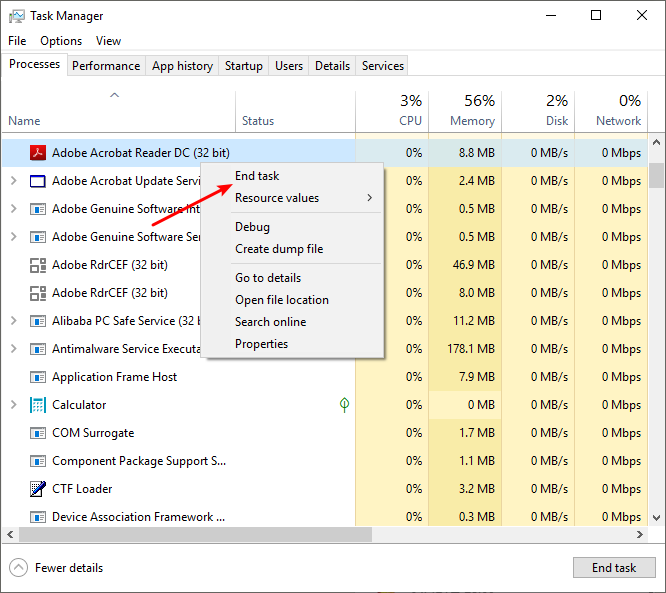Expand the Adobe Acrobat Update Service row
This screenshot has height=593, width=666.
[x=14, y=181]
